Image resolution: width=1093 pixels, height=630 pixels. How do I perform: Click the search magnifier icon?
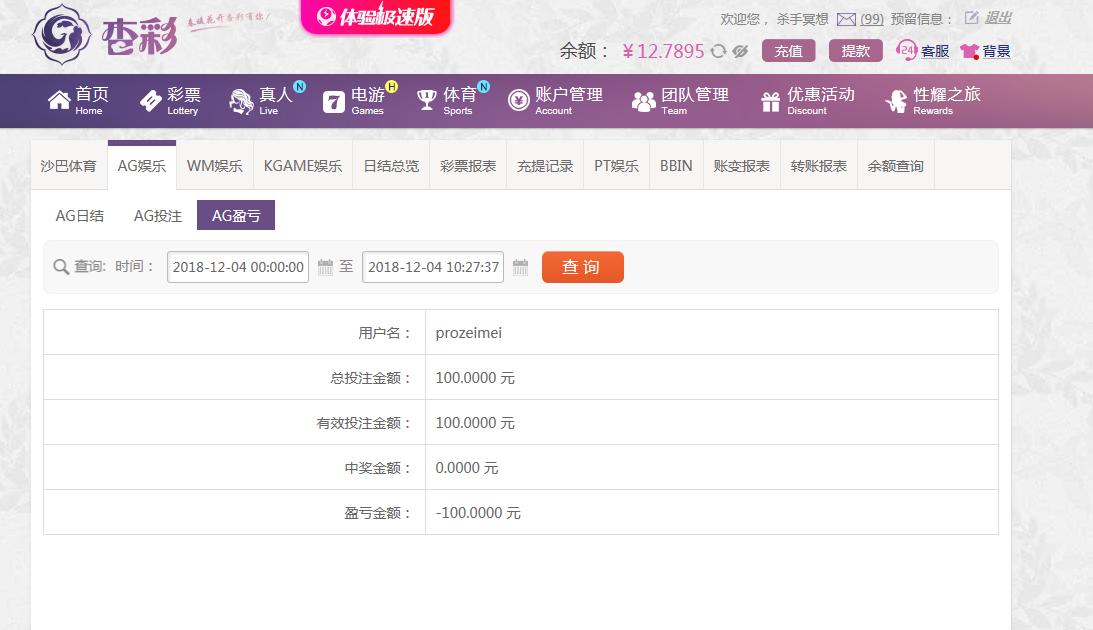pos(61,267)
